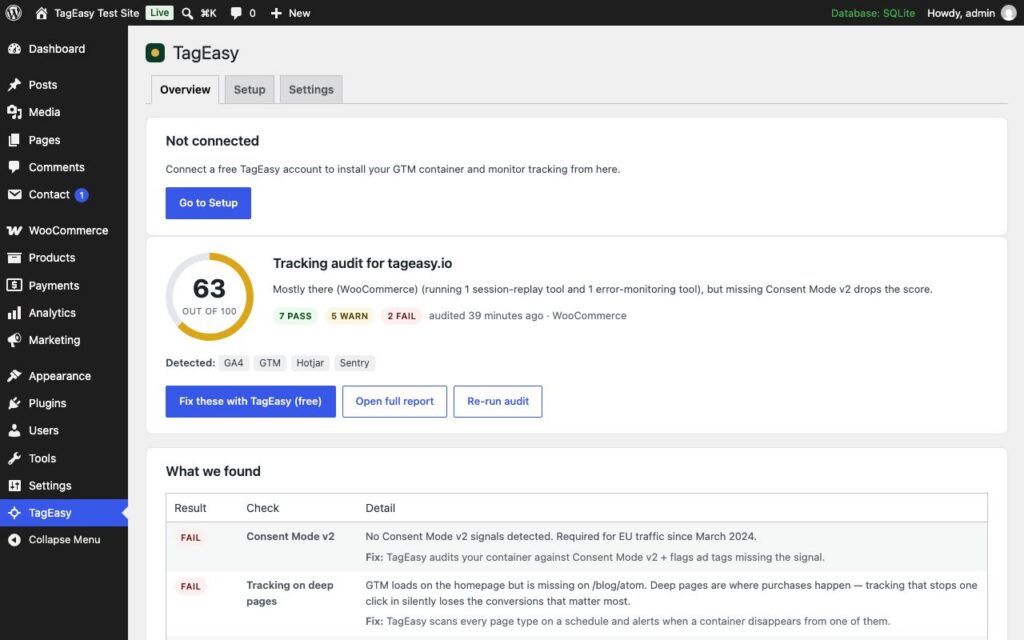Click the Tools wrench icon
1024x640 pixels.
(14, 458)
